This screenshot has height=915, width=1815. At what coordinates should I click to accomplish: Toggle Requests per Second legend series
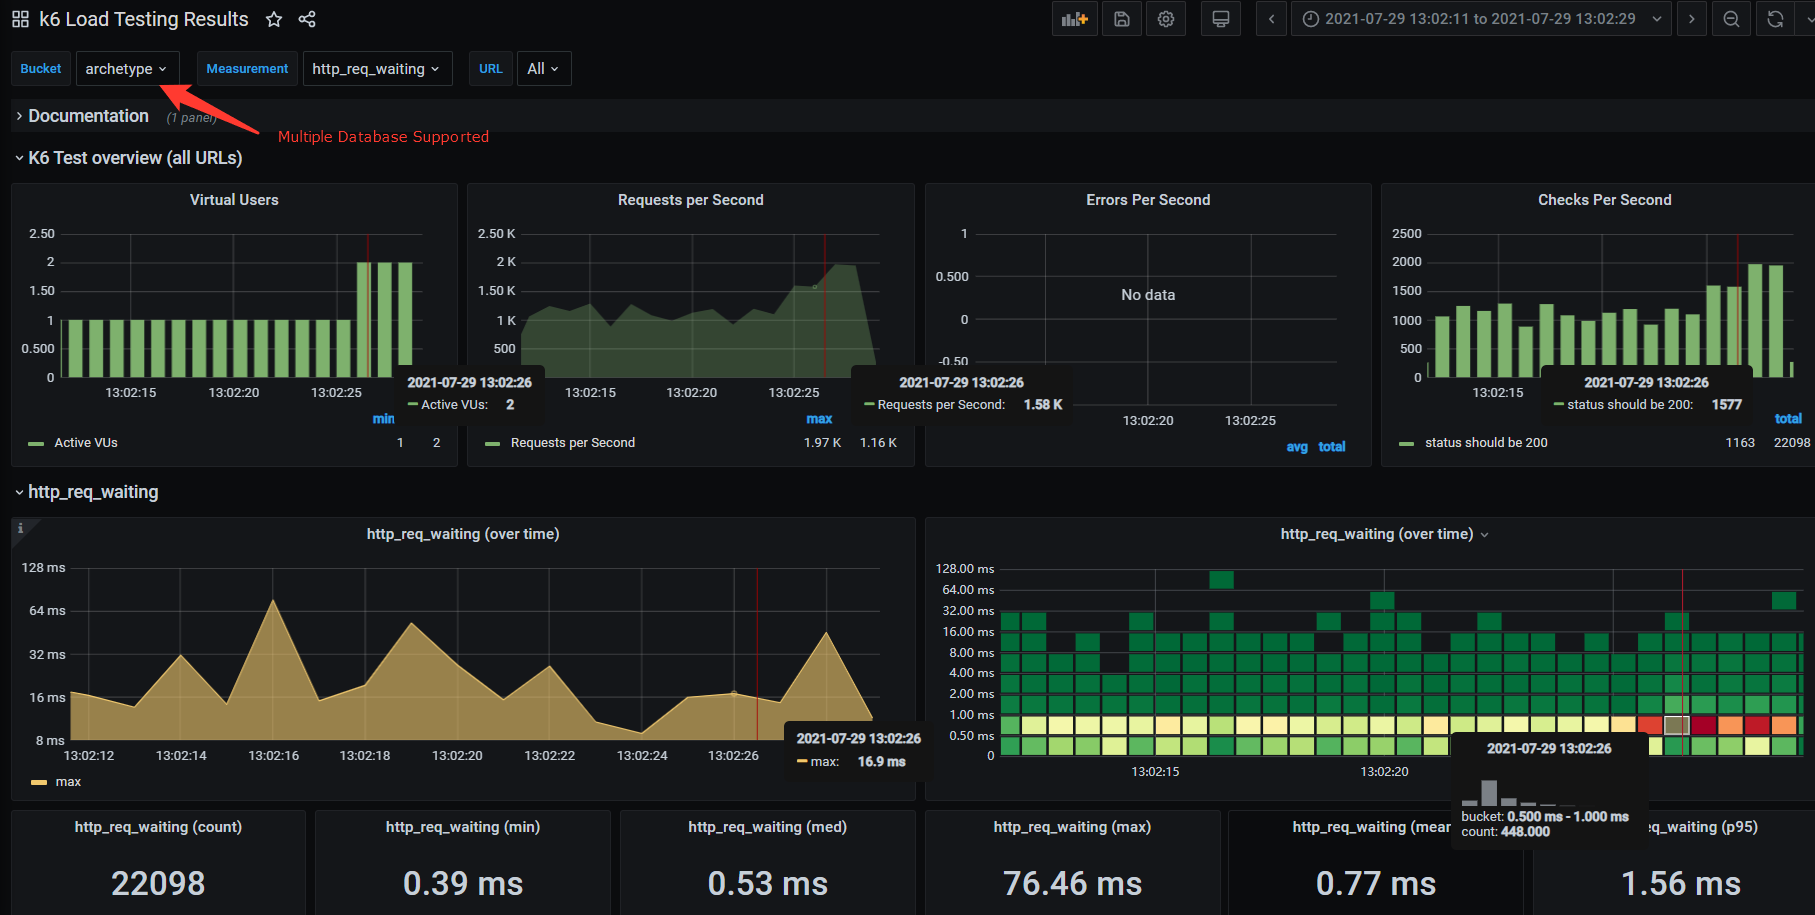[572, 443]
